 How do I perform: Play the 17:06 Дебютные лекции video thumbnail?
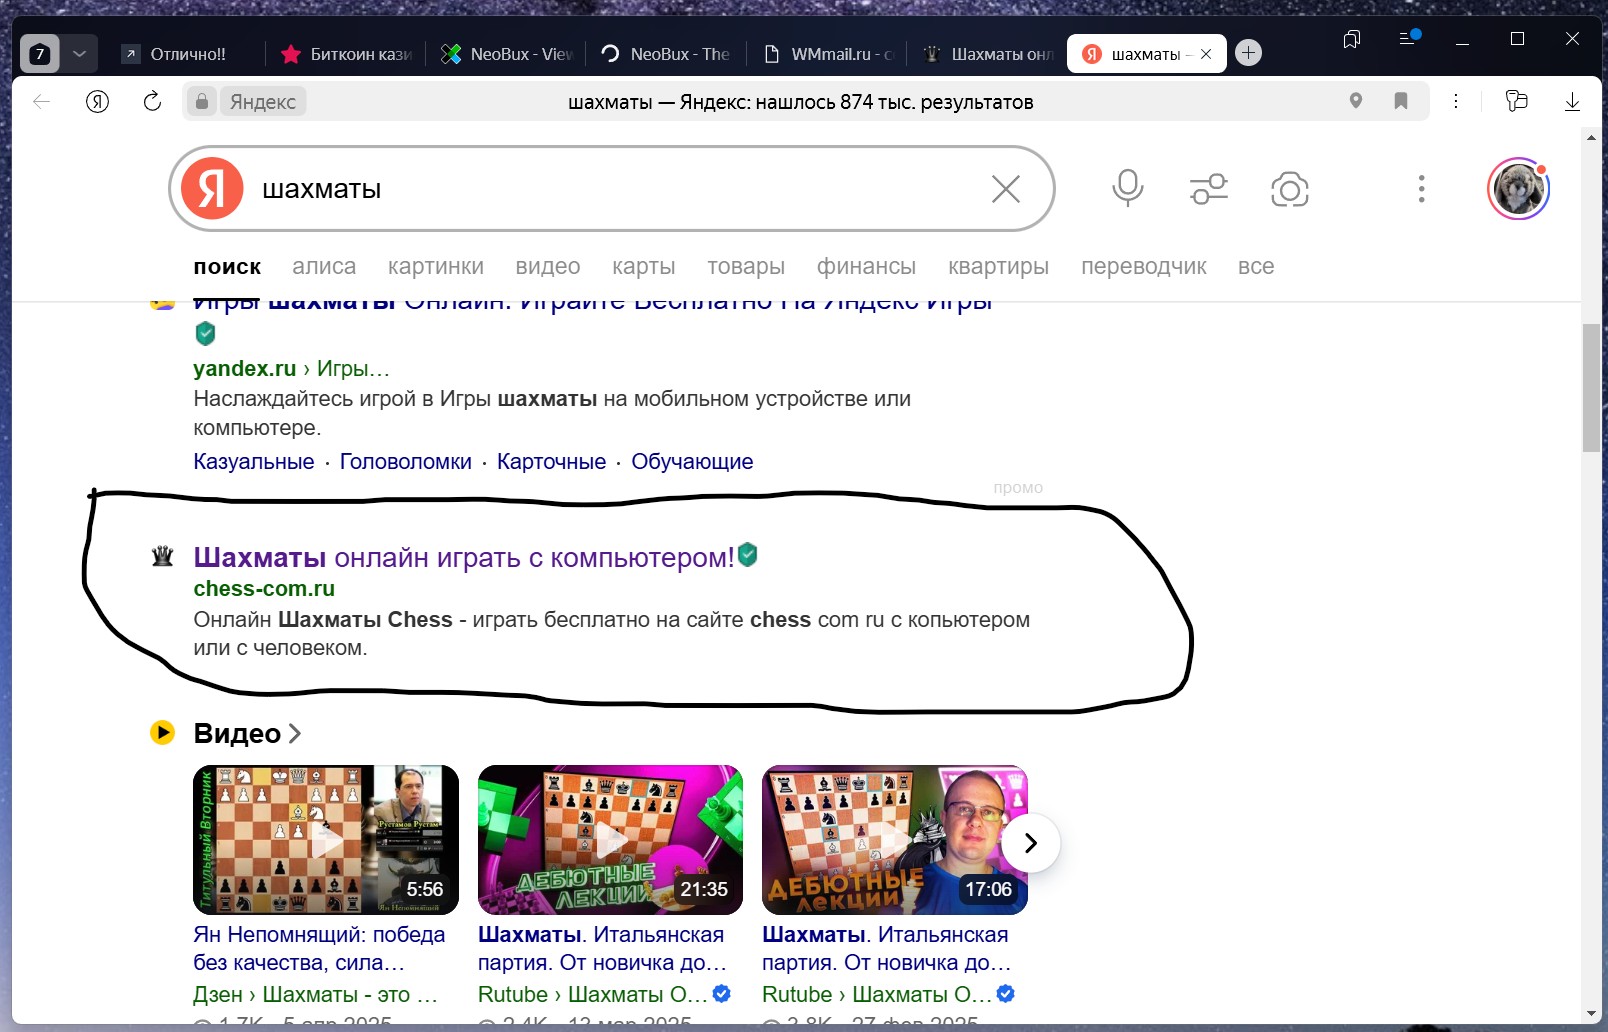tap(895, 840)
